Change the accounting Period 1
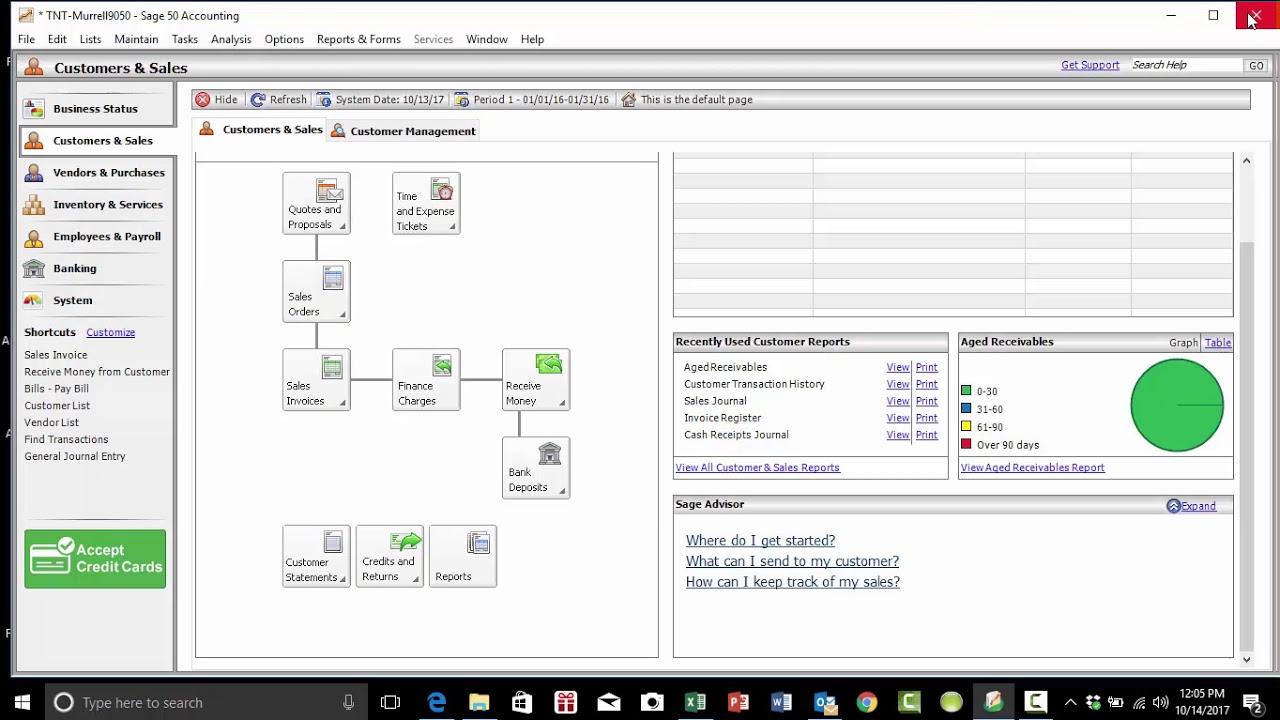This screenshot has height=720, width=1280. 532,100
